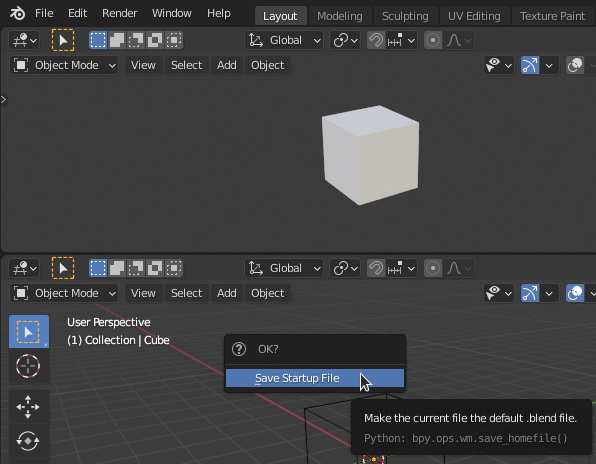This screenshot has width=596, height=464.
Task: Expand the collapsed toolbar arrow at the left edge
Action: pos(3,100)
